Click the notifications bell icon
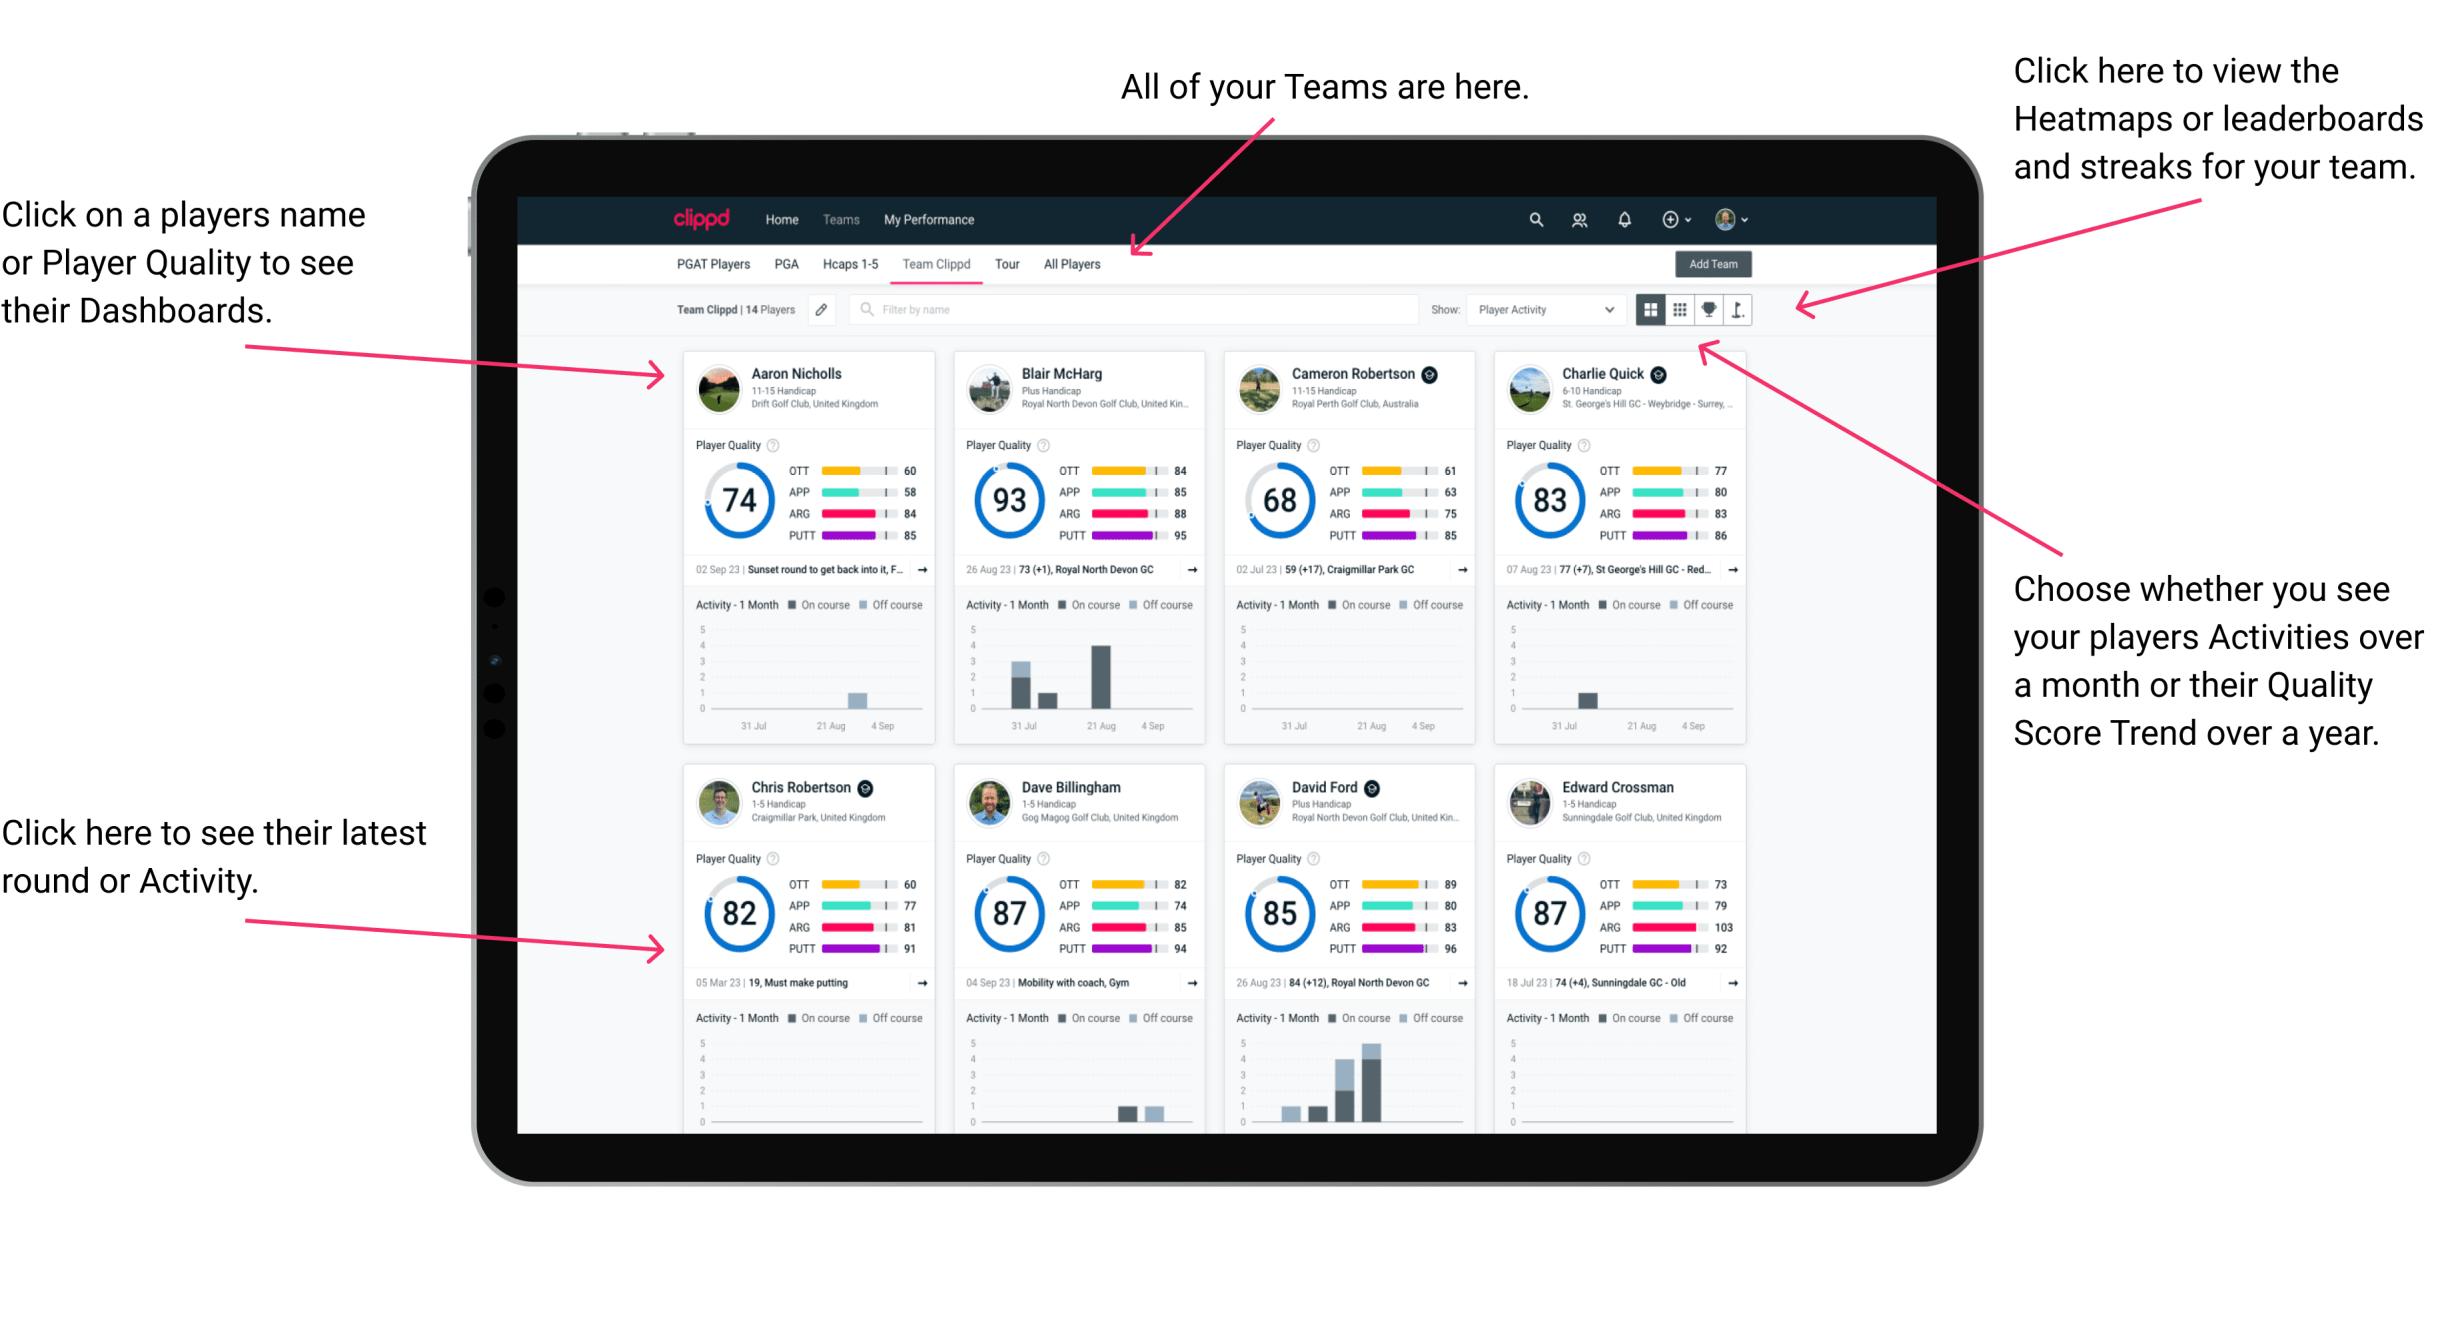This screenshot has height=1319, width=2452. pyautogui.click(x=1625, y=219)
